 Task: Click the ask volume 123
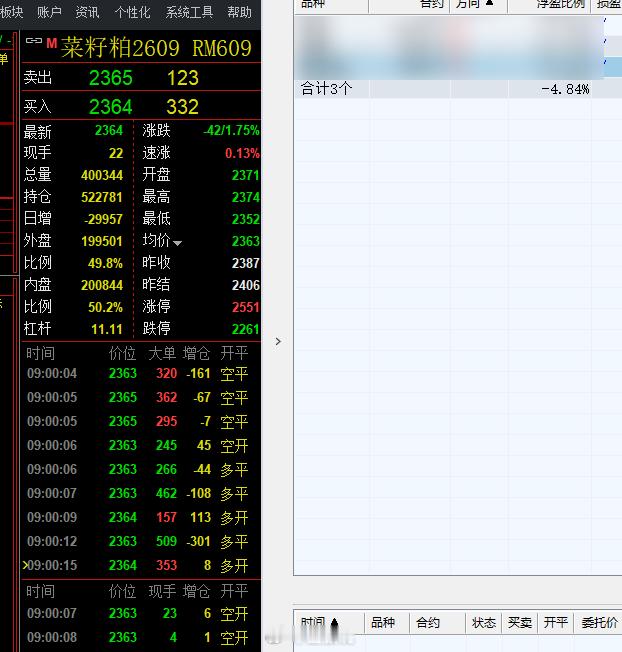pyautogui.click(x=183, y=78)
